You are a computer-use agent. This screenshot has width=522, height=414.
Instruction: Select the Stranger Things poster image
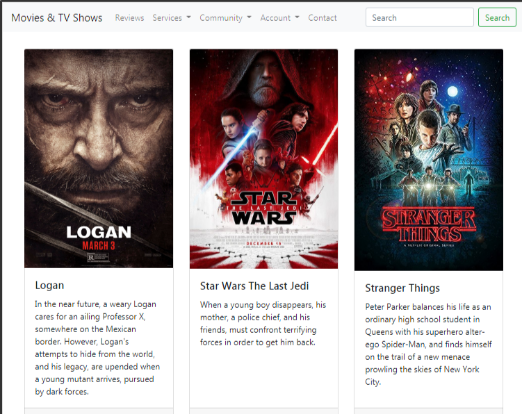(x=429, y=160)
